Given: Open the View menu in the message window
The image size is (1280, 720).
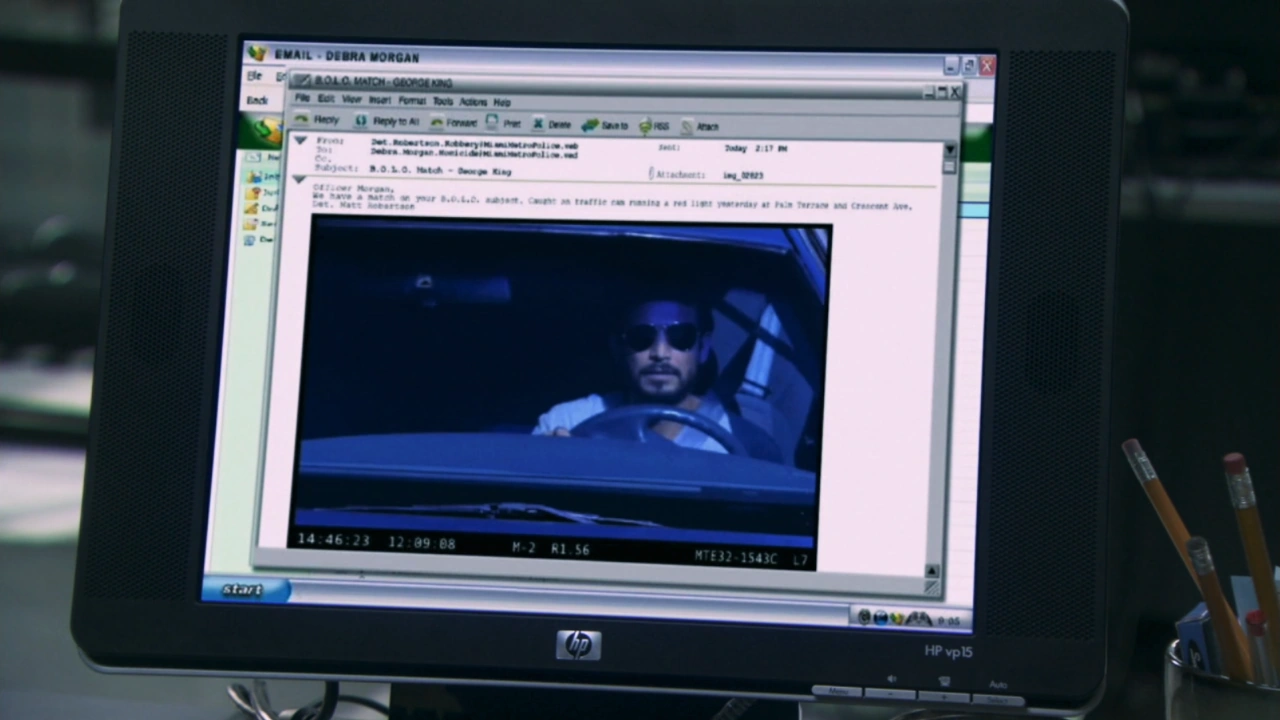Looking at the screenshot, I should (x=352, y=99).
